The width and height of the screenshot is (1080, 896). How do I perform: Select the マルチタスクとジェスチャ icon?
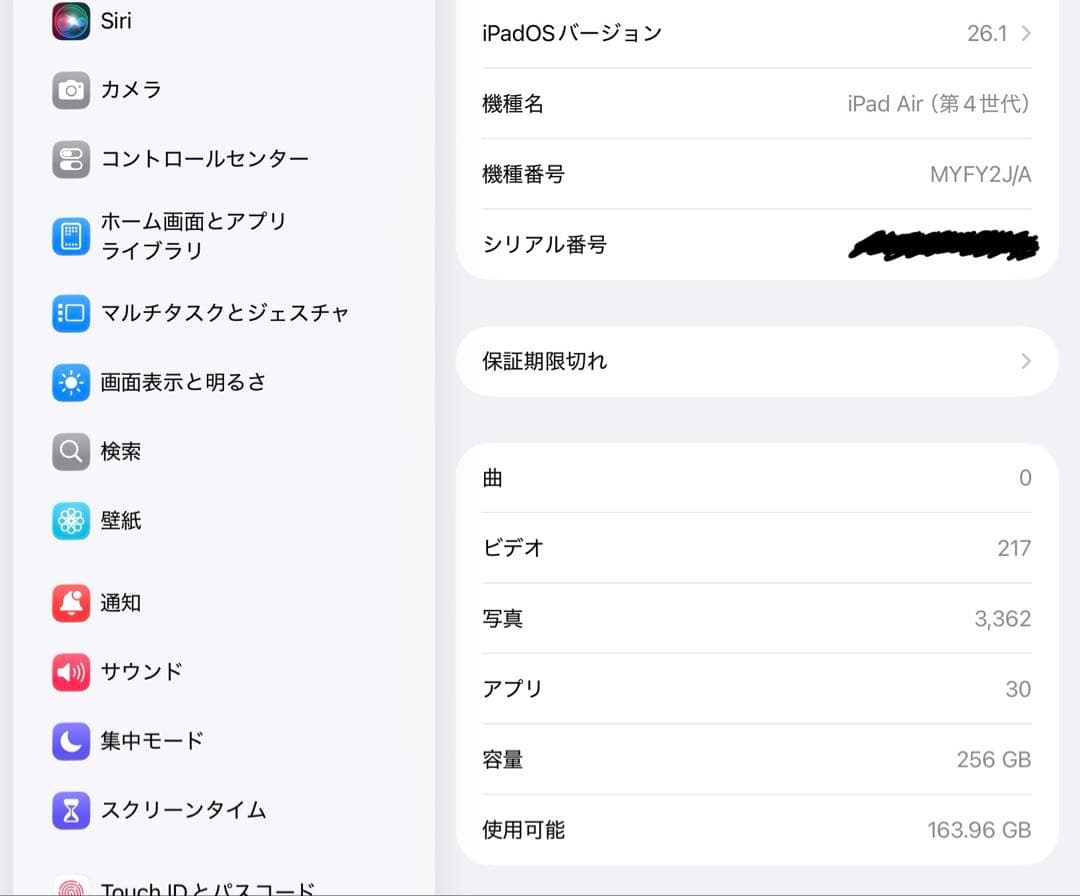click(70, 313)
